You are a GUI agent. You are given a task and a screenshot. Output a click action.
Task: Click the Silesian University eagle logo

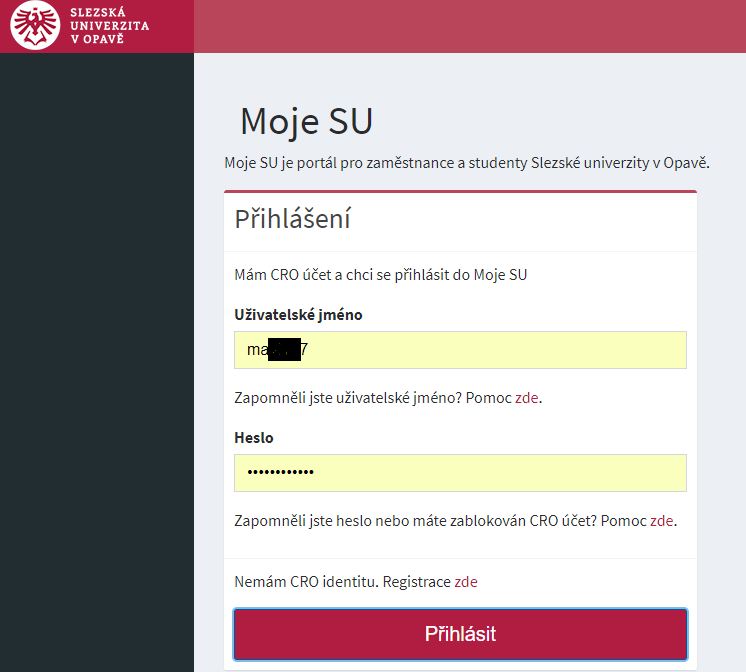click(35, 25)
